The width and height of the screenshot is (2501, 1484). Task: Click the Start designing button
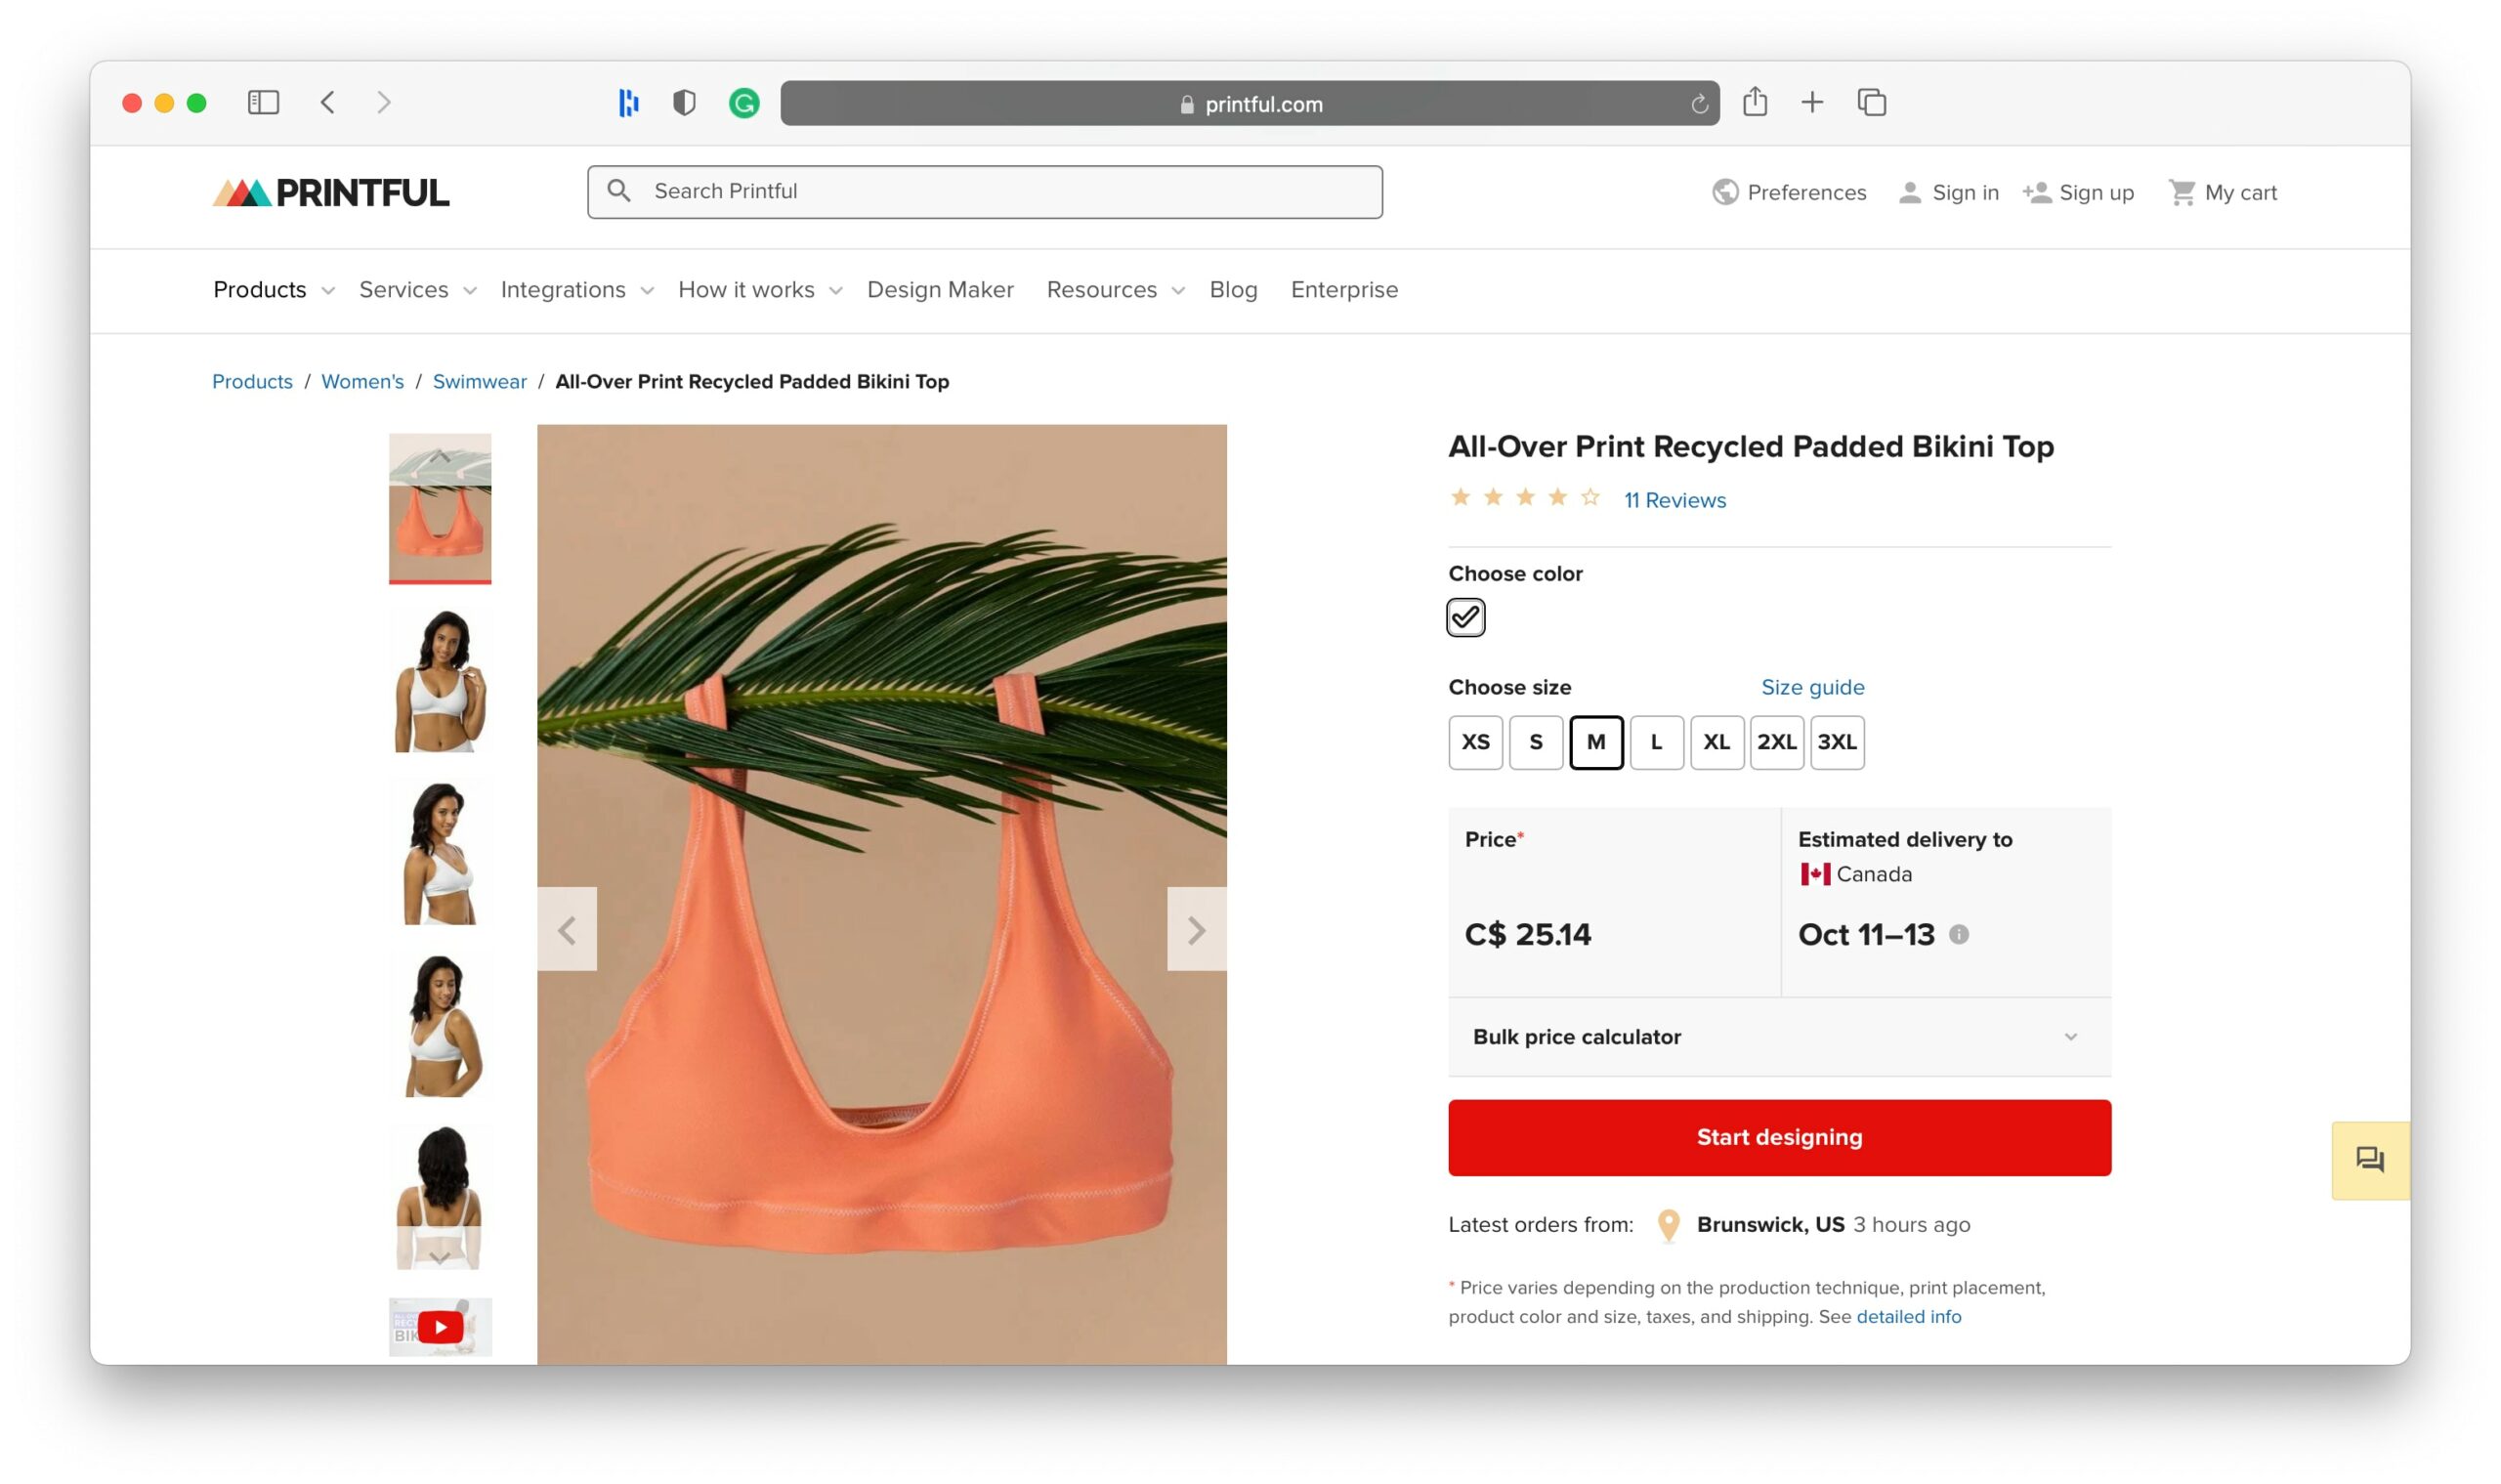tap(1779, 1137)
